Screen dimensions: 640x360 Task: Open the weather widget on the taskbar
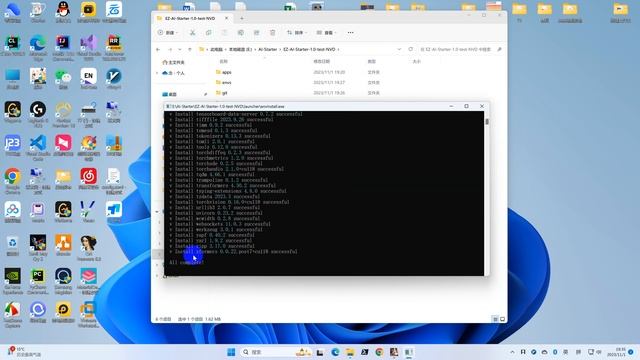[x=24, y=352]
